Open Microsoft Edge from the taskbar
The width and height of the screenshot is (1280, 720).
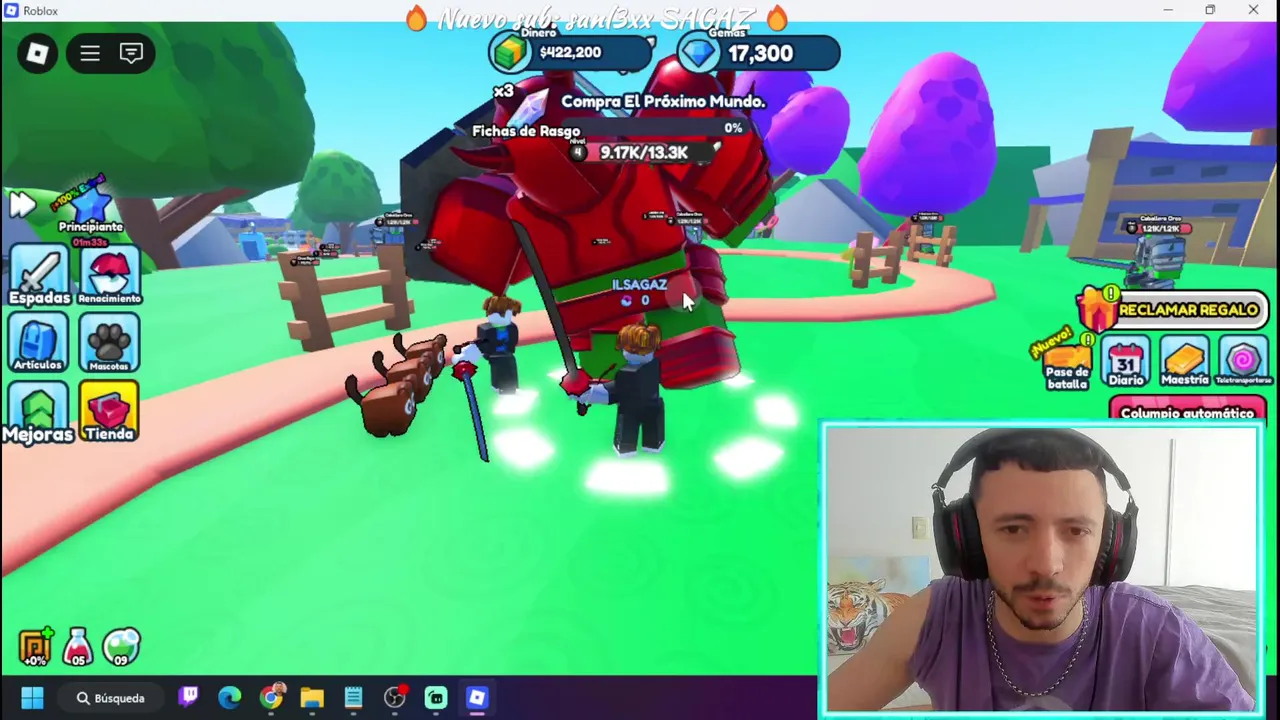click(x=230, y=698)
